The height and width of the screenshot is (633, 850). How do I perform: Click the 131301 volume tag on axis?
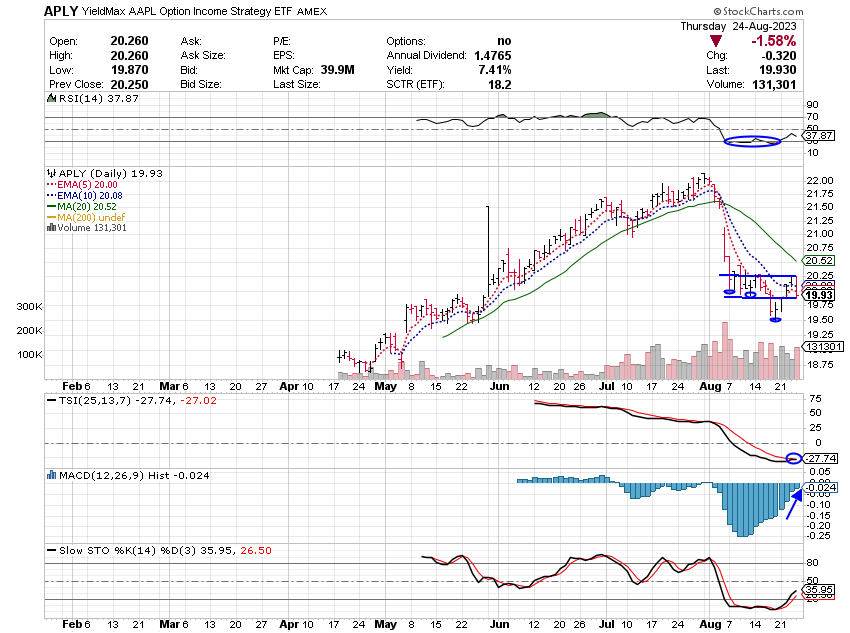point(822,347)
